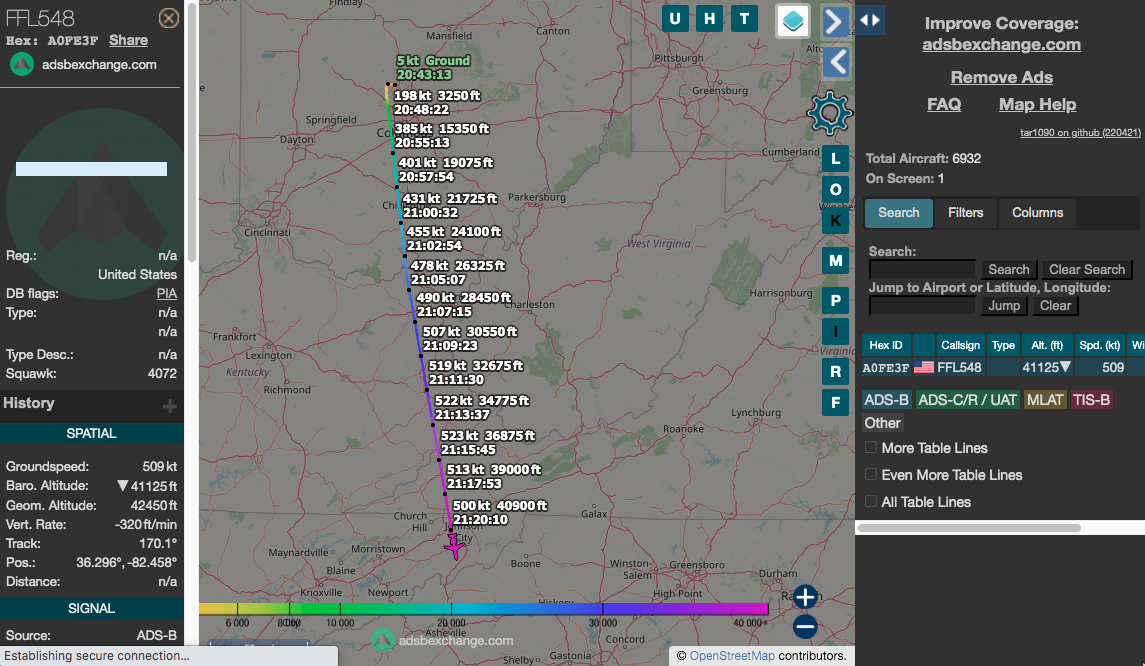
Task: Toggle the M map button
Action: (835, 261)
